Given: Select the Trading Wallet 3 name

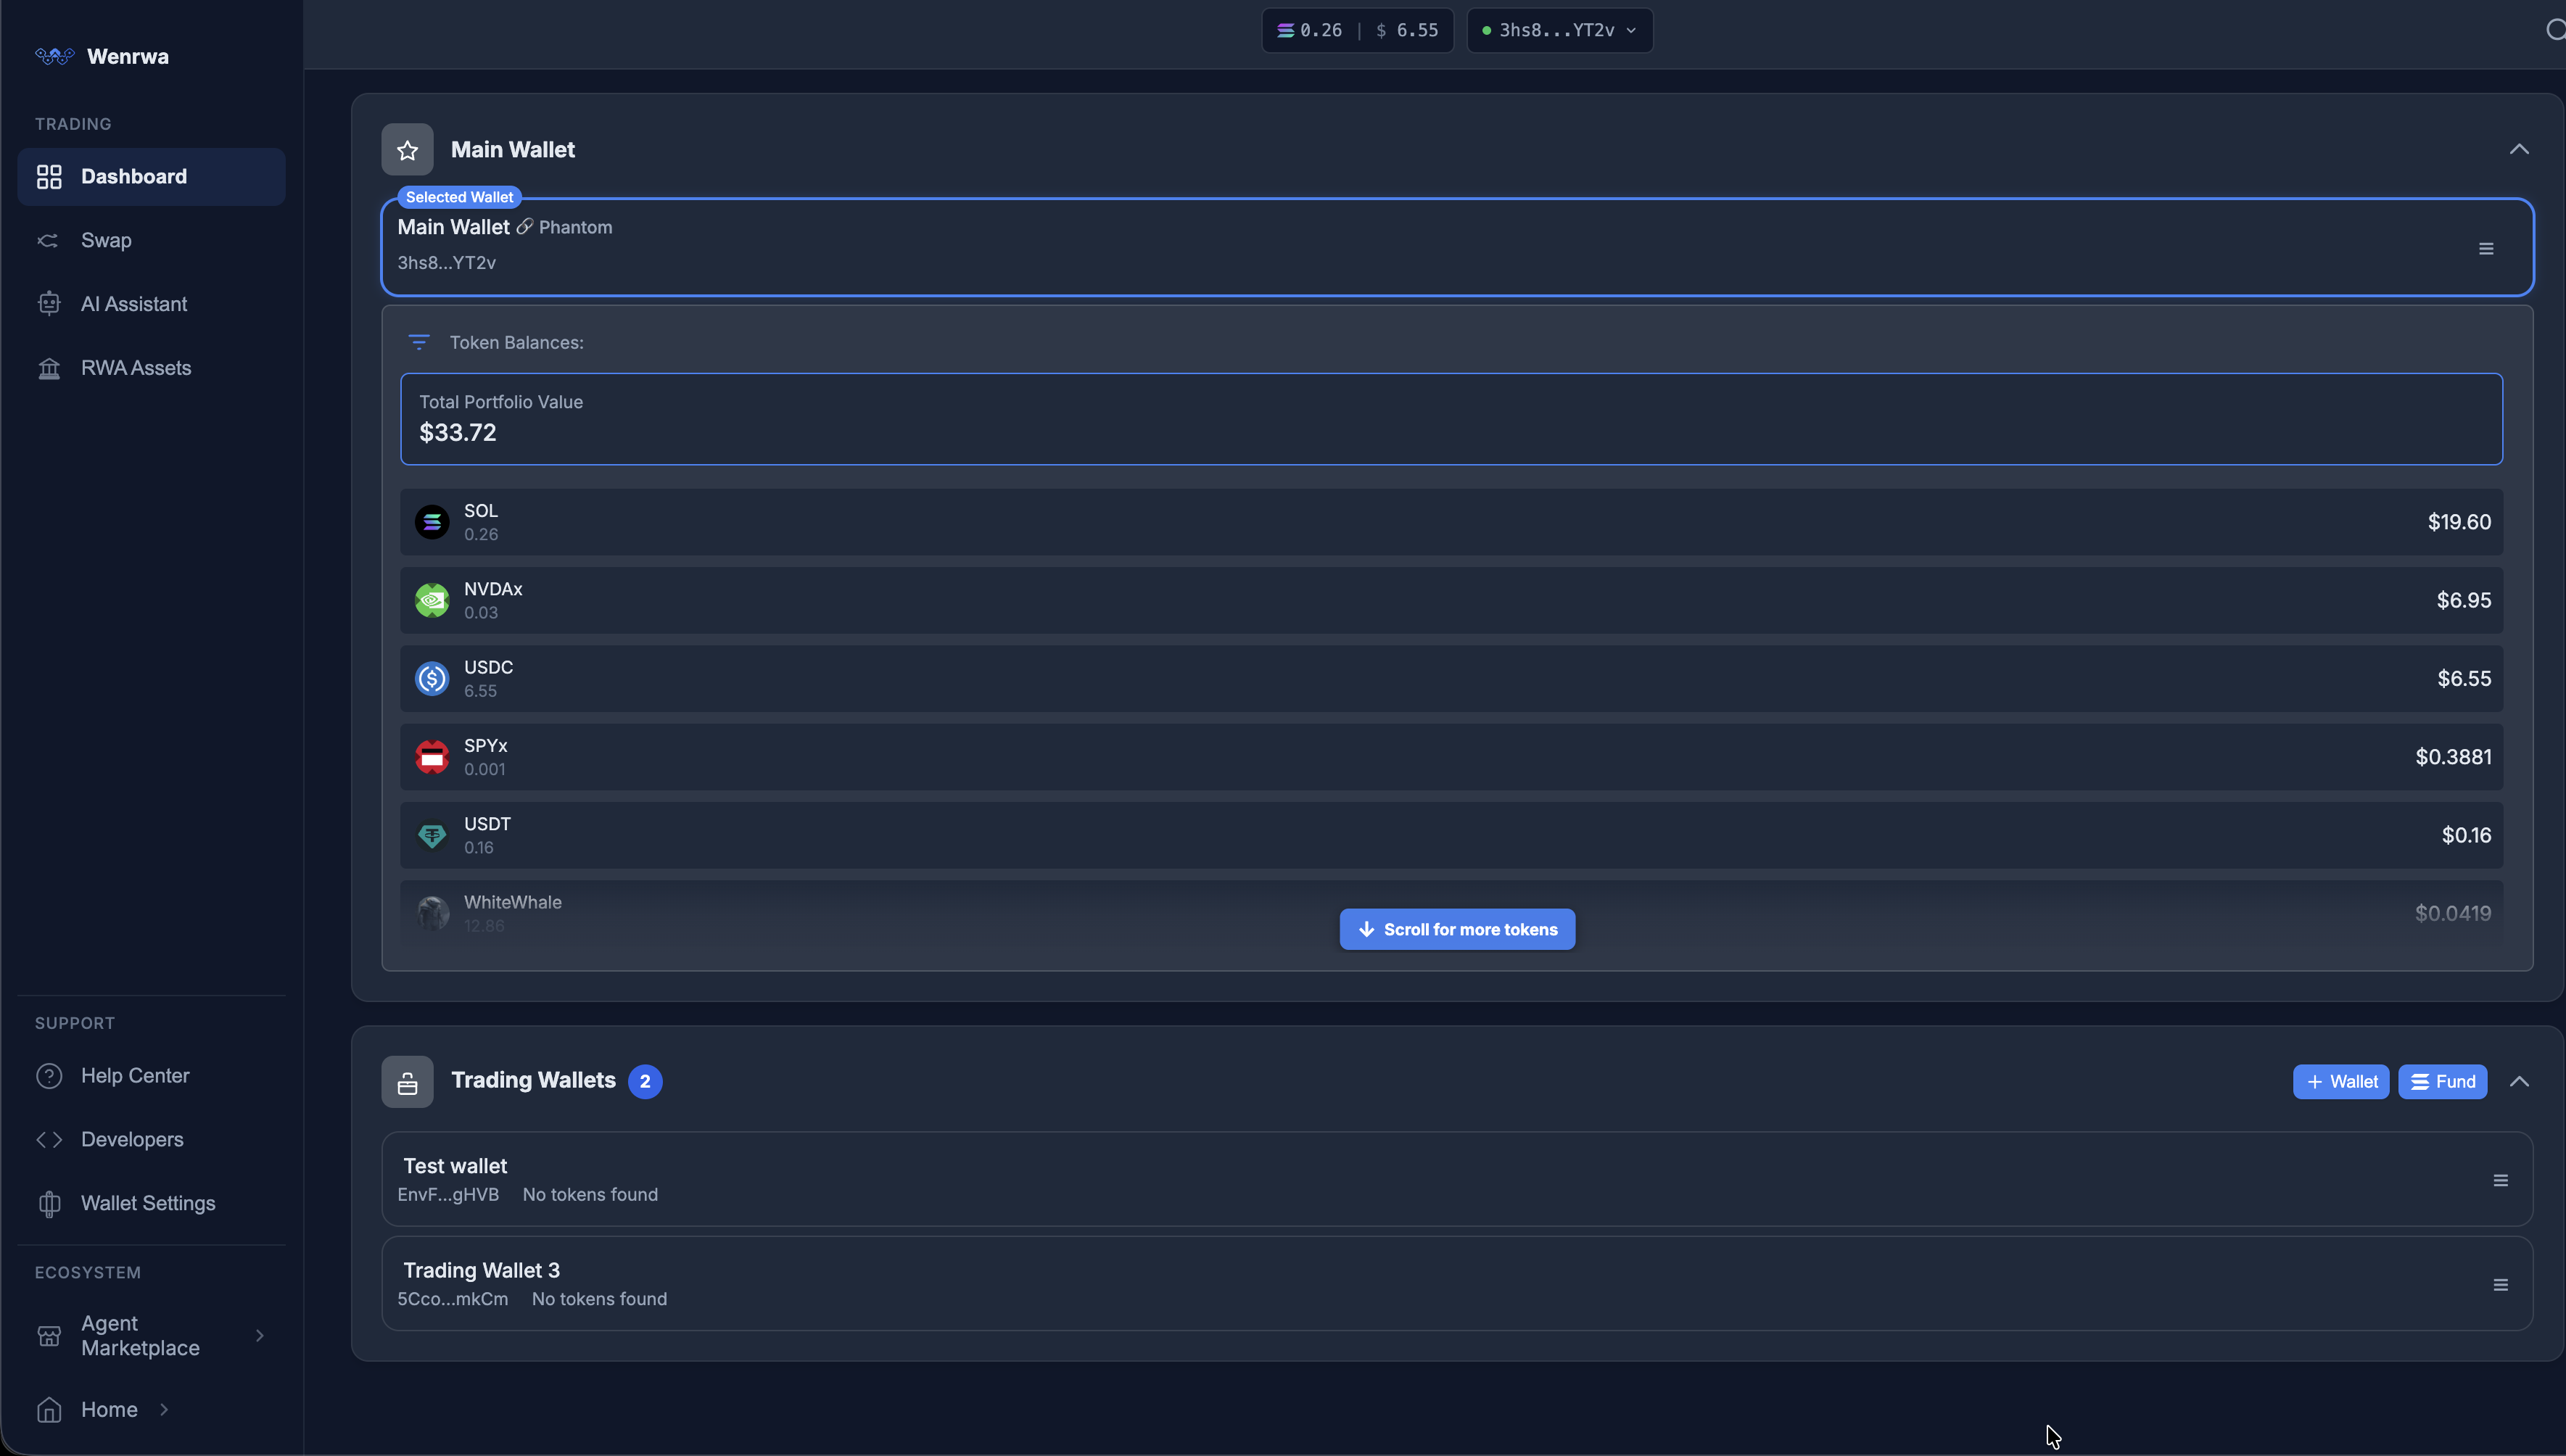Looking at the screenshot, I should [x=481, y=1271].
